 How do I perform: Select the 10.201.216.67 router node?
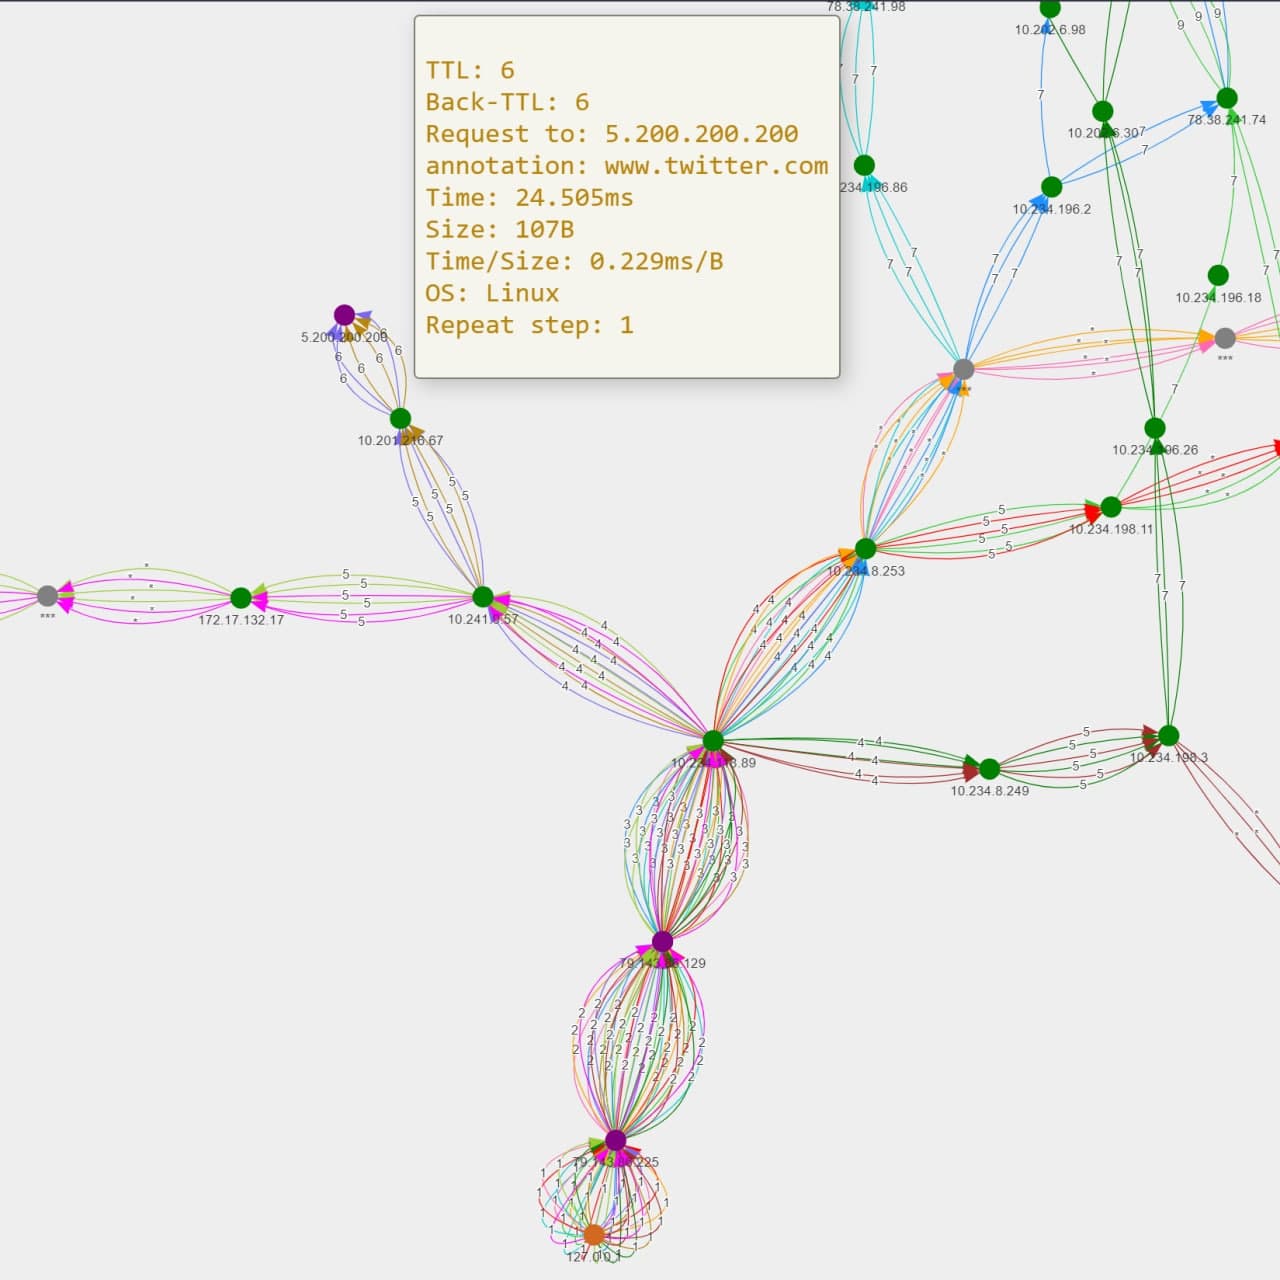coord(400,418)
